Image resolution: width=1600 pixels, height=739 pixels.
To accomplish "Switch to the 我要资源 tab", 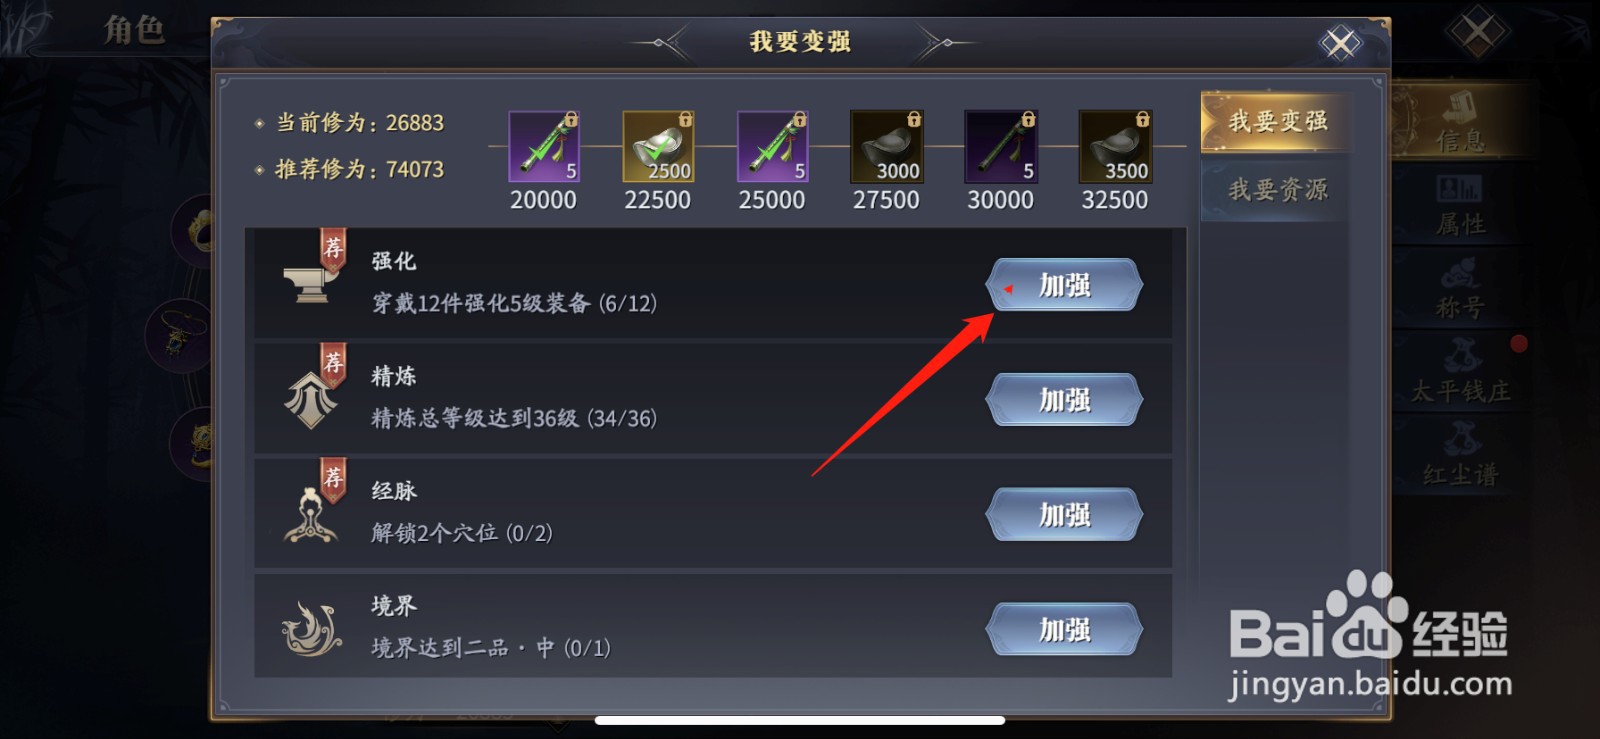I will coord(1277,189).
